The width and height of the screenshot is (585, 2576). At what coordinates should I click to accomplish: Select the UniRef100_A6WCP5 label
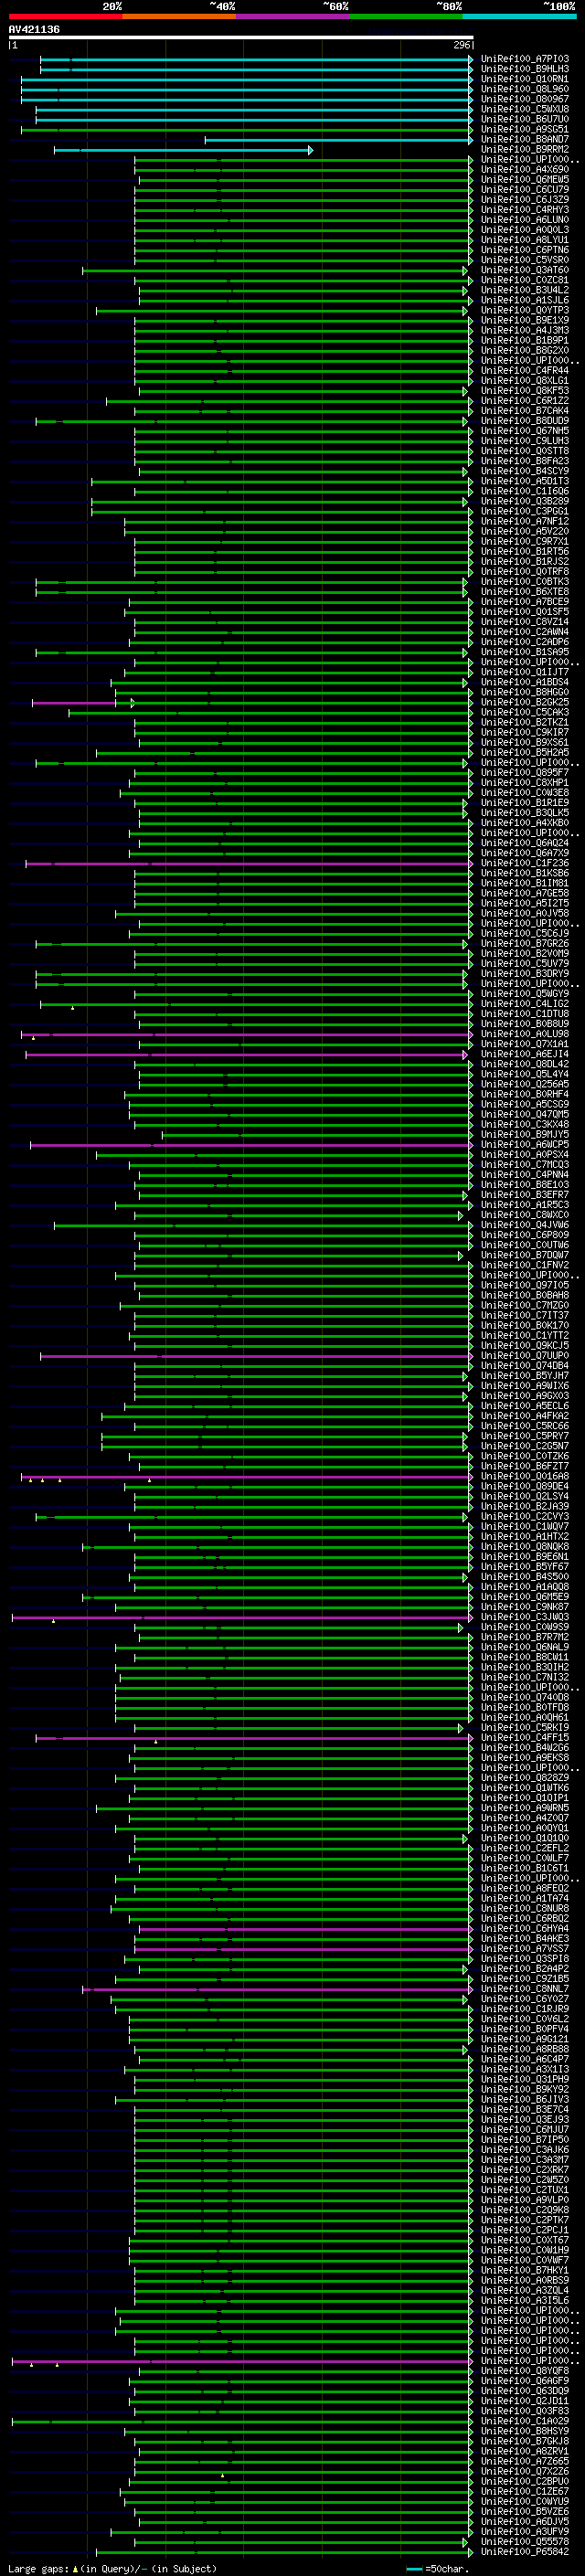click(524, 1144)
